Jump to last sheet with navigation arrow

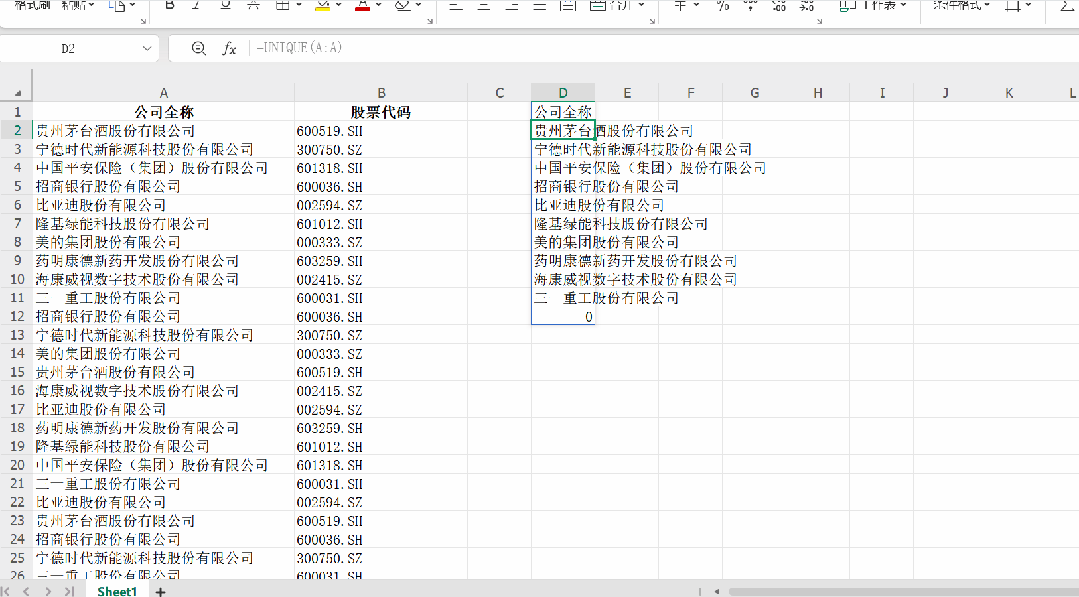(x=69, y=591)
